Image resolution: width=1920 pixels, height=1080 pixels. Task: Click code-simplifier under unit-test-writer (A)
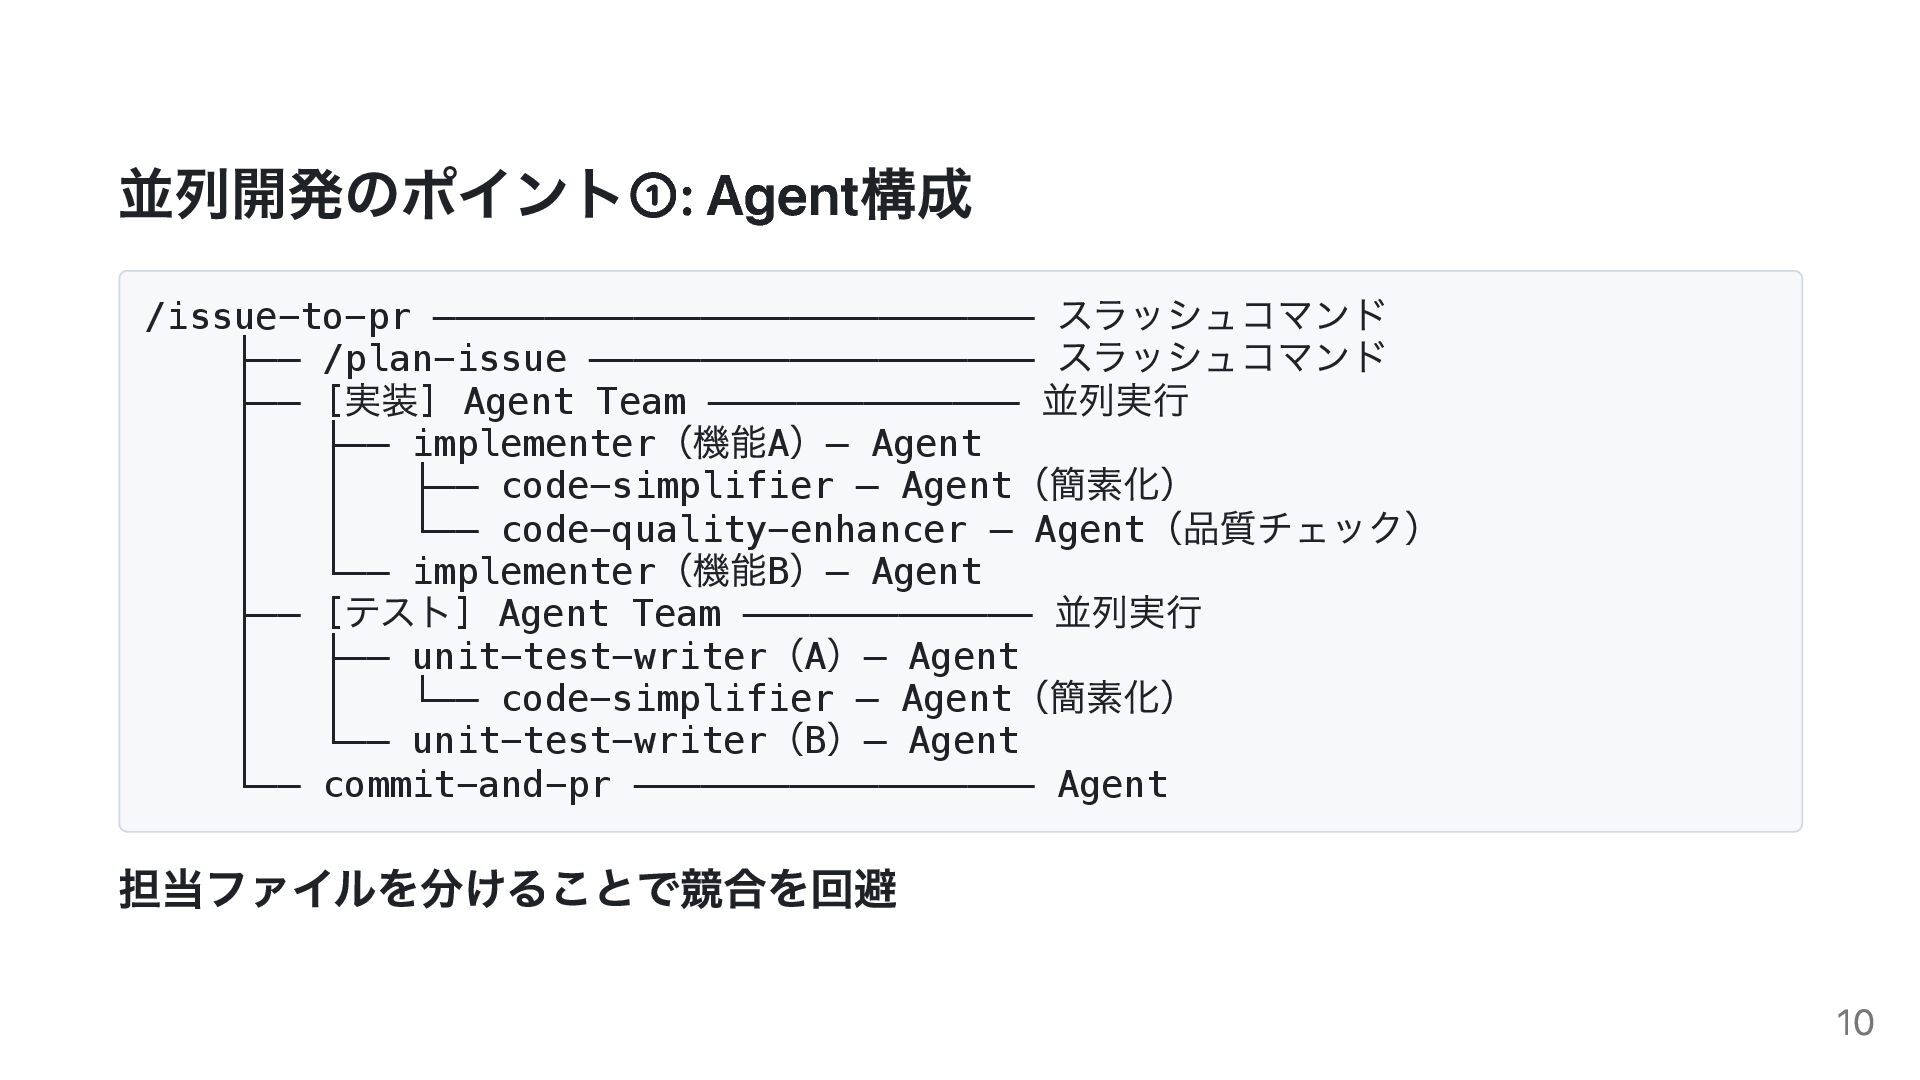(667, 699)
